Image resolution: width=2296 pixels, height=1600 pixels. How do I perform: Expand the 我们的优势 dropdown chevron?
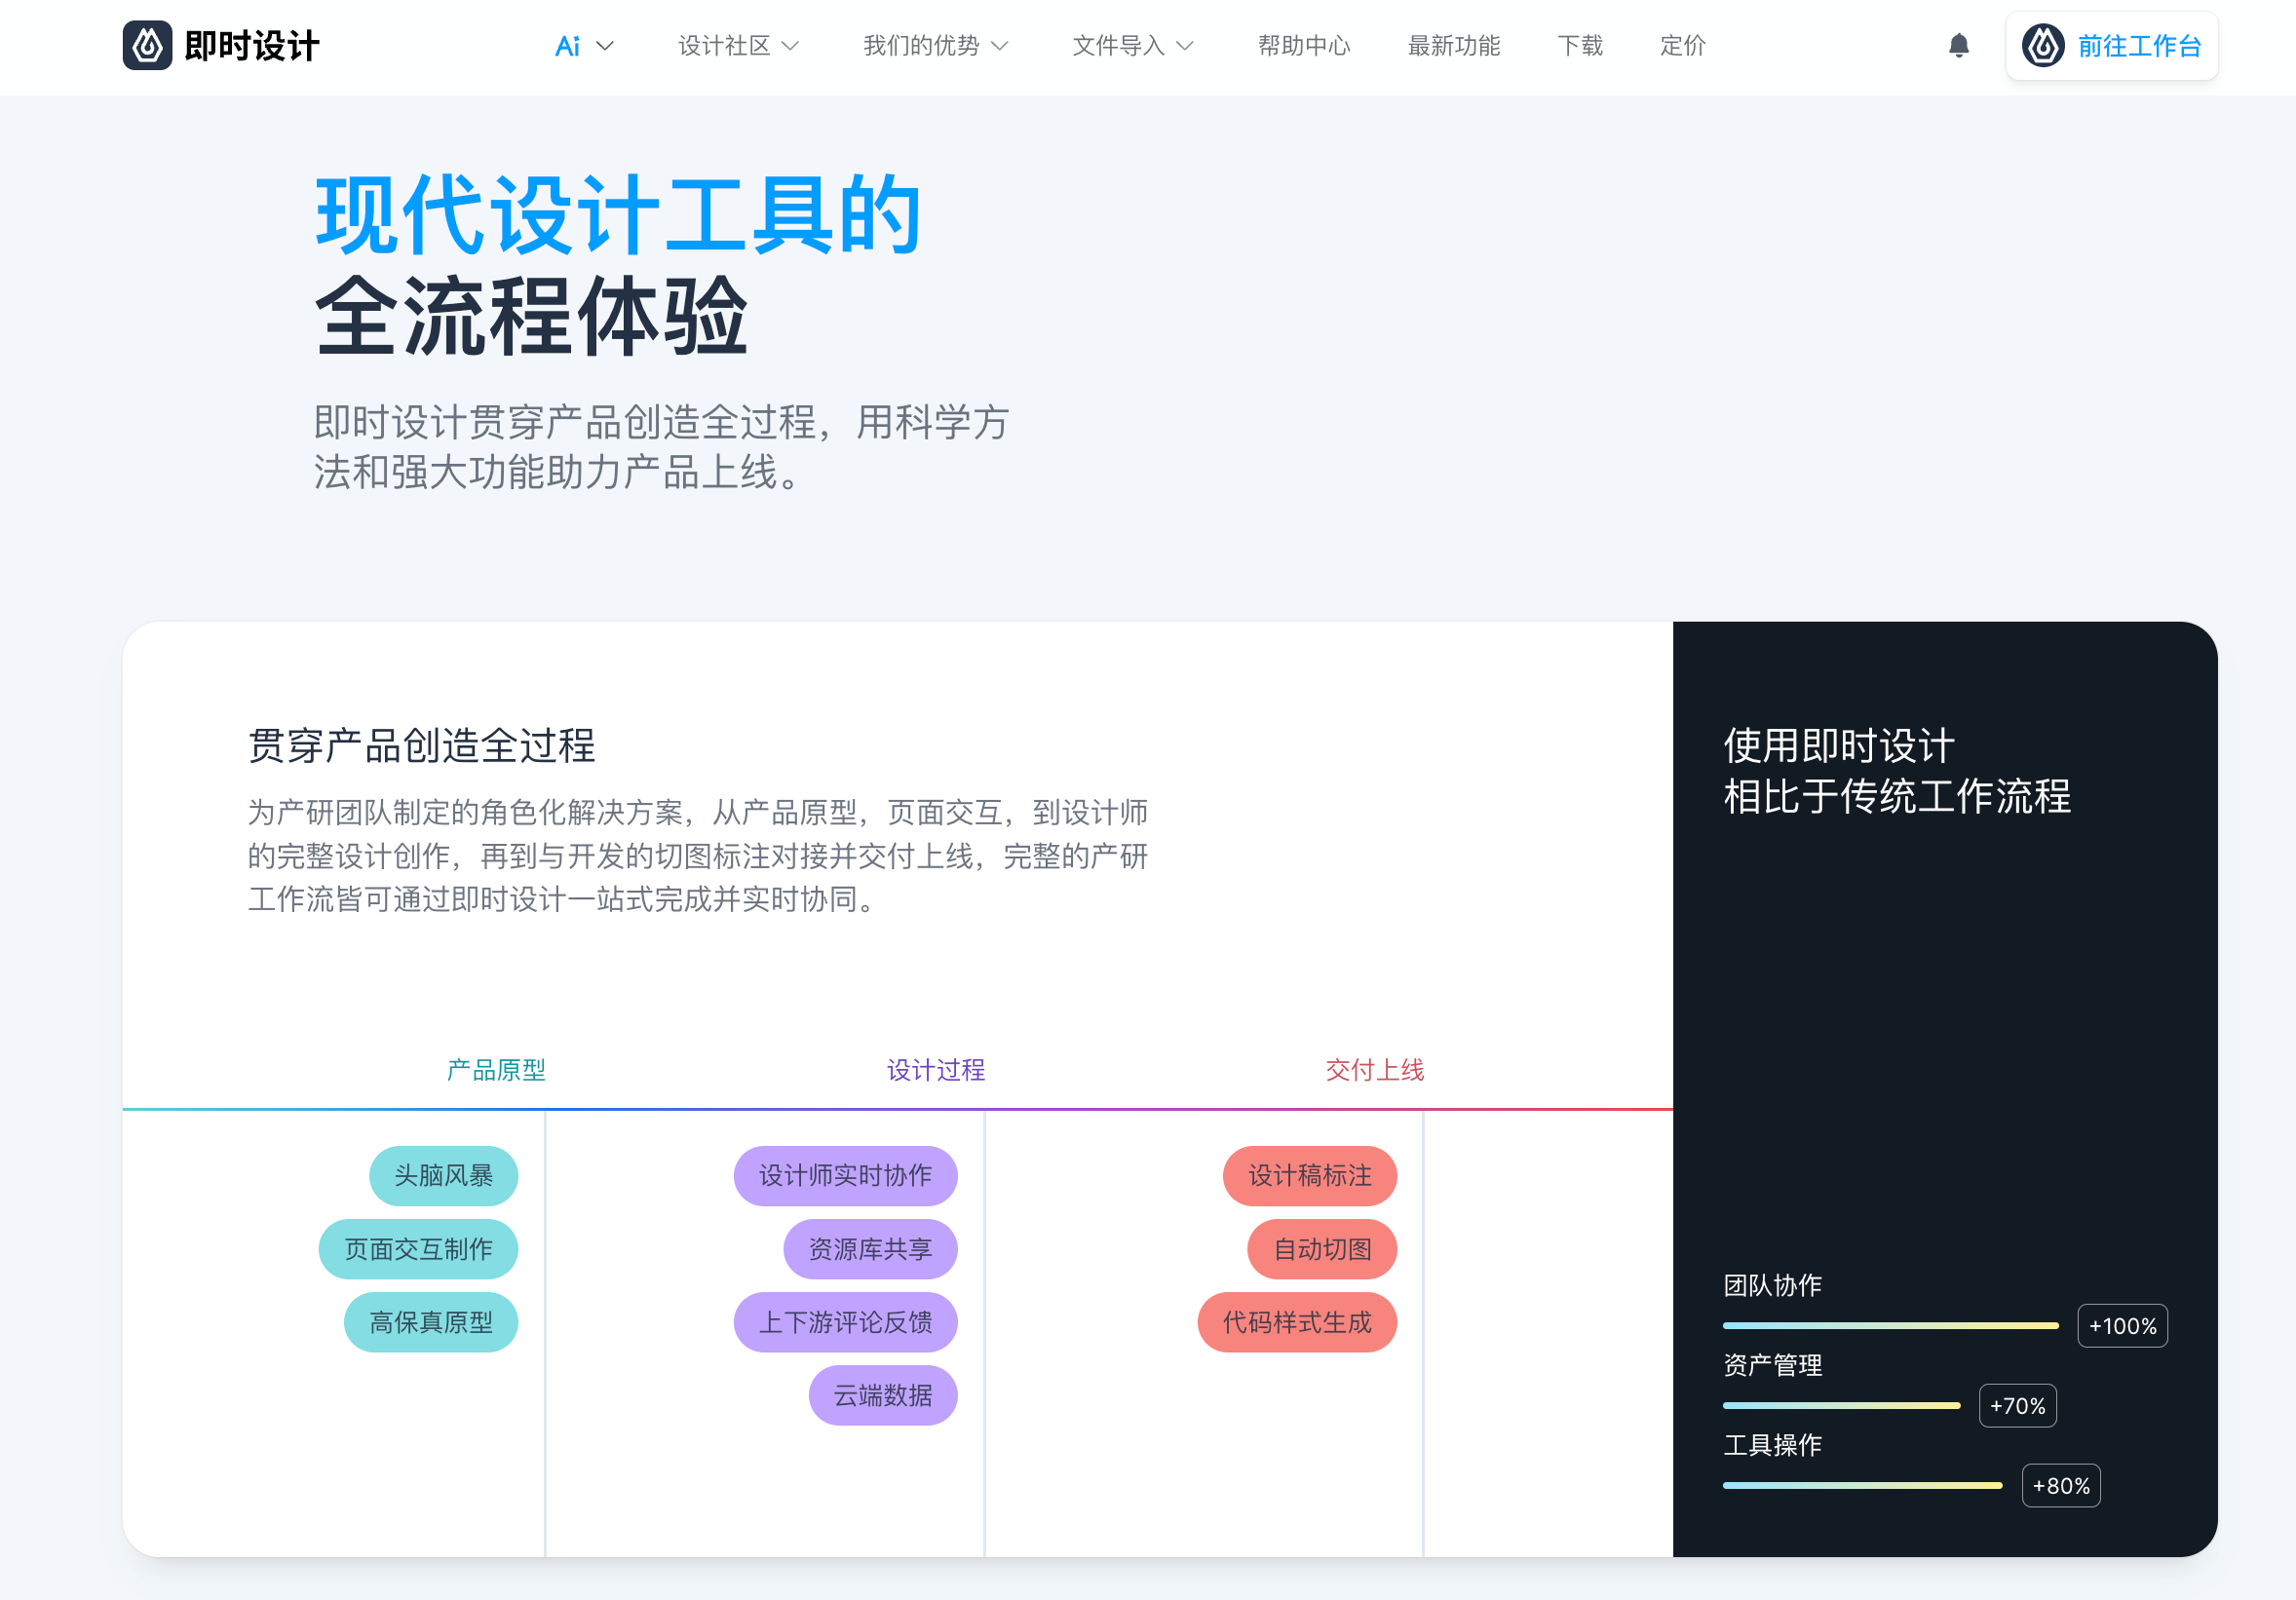coord(999,46)
